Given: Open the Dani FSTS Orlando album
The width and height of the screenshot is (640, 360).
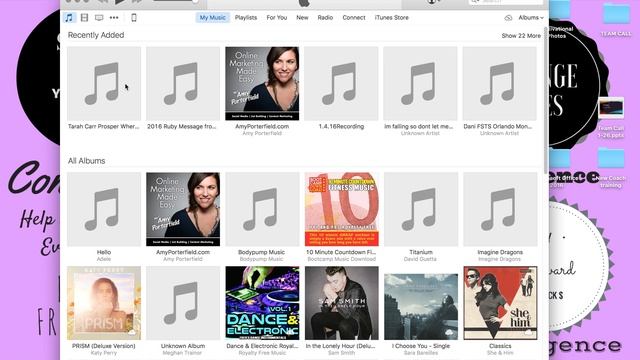Looking at the screenshot, I should point(500,84).
